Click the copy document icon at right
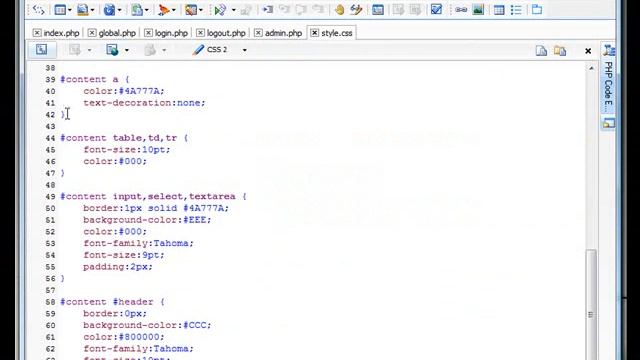This screenshot has height=360, width=640. tap(541, 51)
